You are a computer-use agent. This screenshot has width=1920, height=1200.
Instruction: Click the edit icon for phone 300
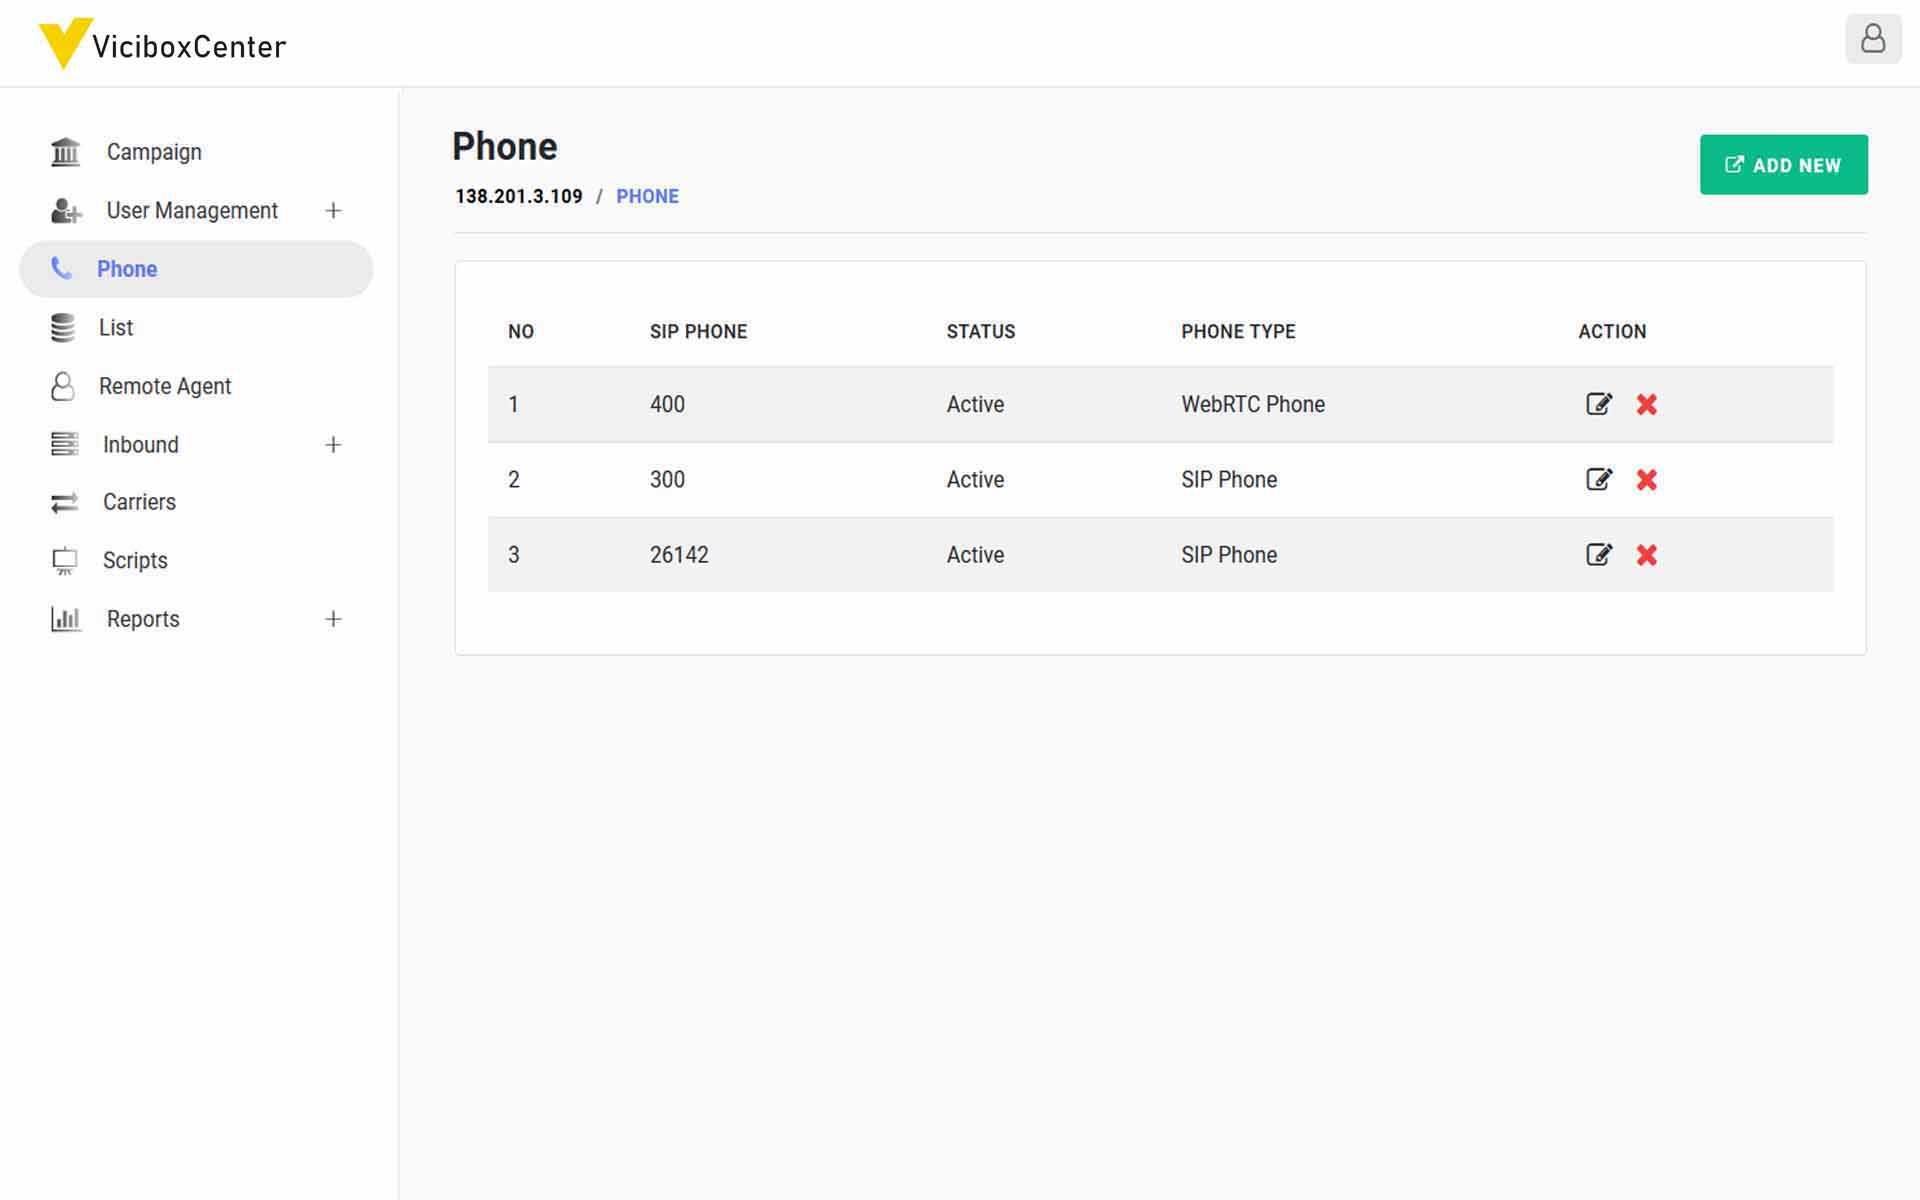[x=1598, y=479]
